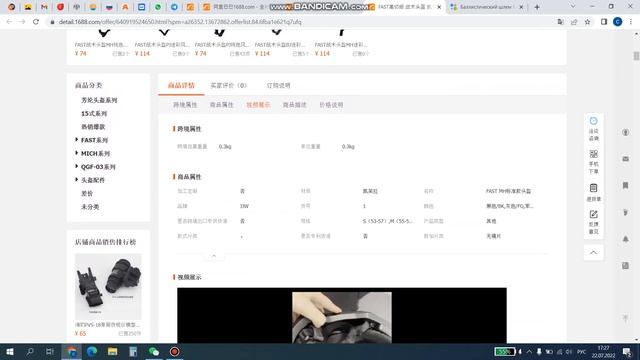Show hidden system tray icons chevron
Viewport: 640px width, 360px height.
(x=529, y=351)
